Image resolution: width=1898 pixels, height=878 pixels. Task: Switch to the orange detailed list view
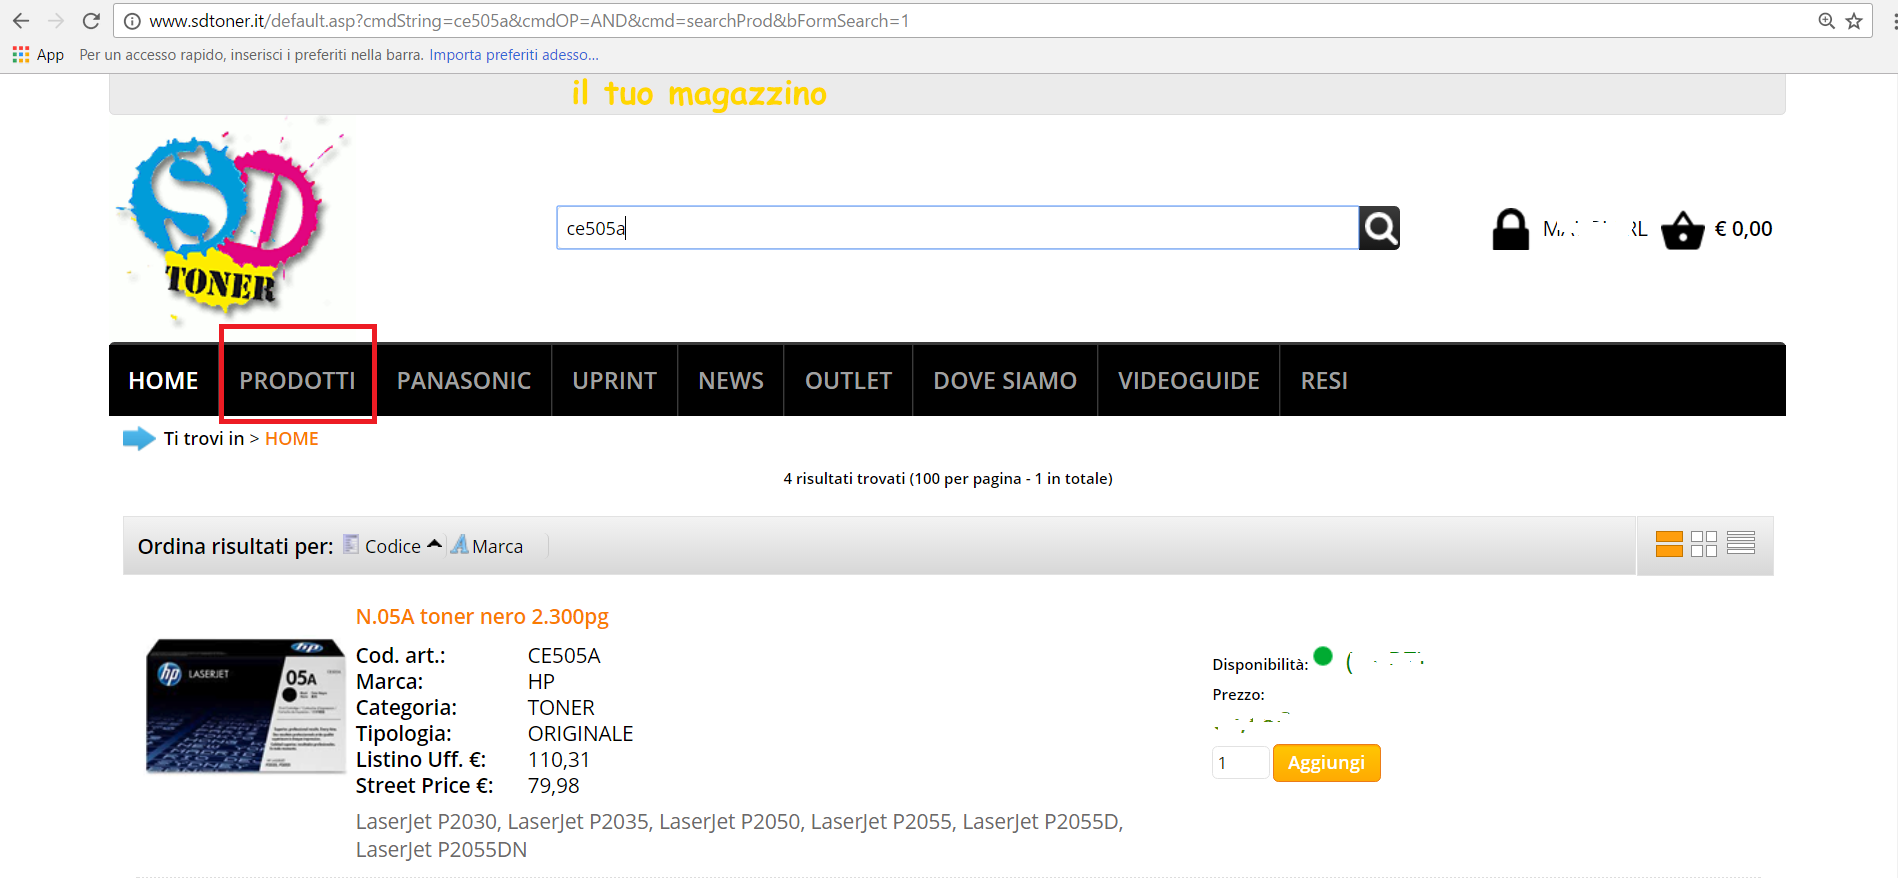pos(1669,544)
